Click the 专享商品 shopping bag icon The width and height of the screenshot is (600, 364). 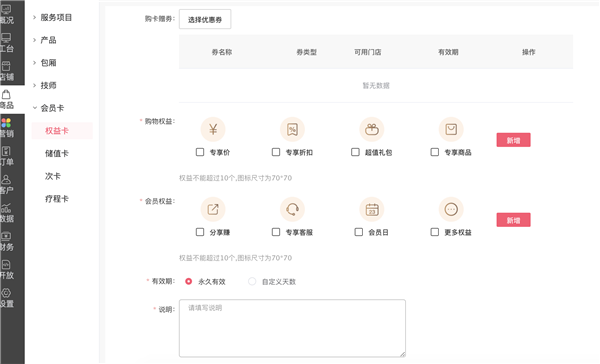pos(451,129)
